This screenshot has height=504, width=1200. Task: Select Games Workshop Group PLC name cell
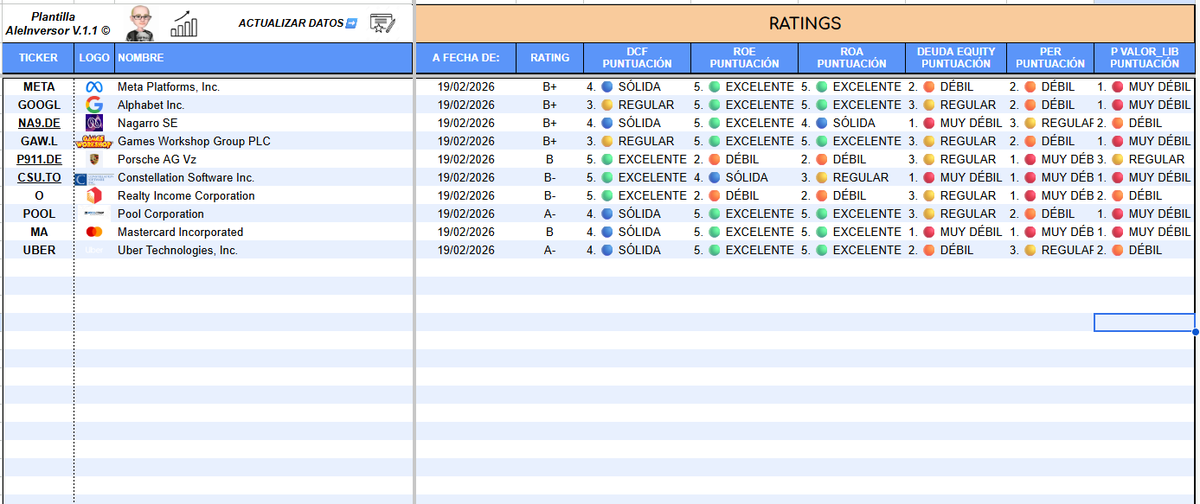click(263, 141)
